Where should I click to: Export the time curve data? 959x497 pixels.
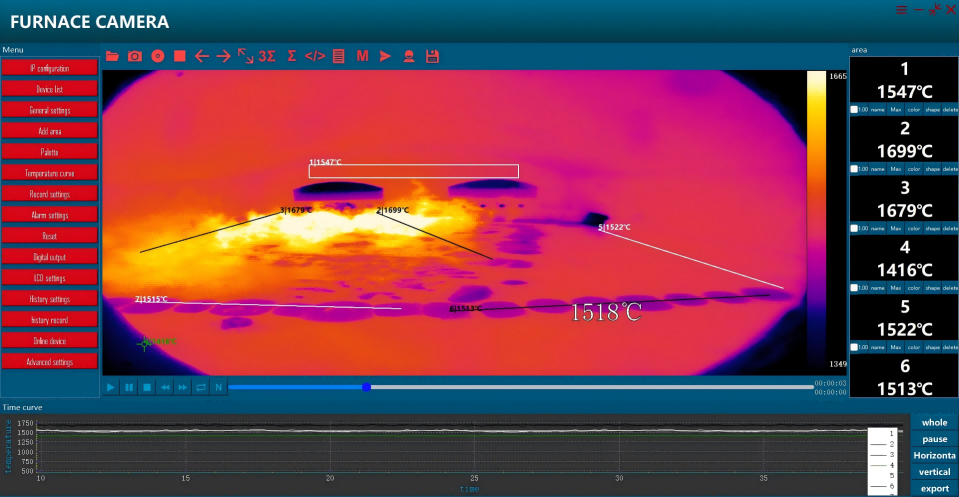click(x=934, y=488)
